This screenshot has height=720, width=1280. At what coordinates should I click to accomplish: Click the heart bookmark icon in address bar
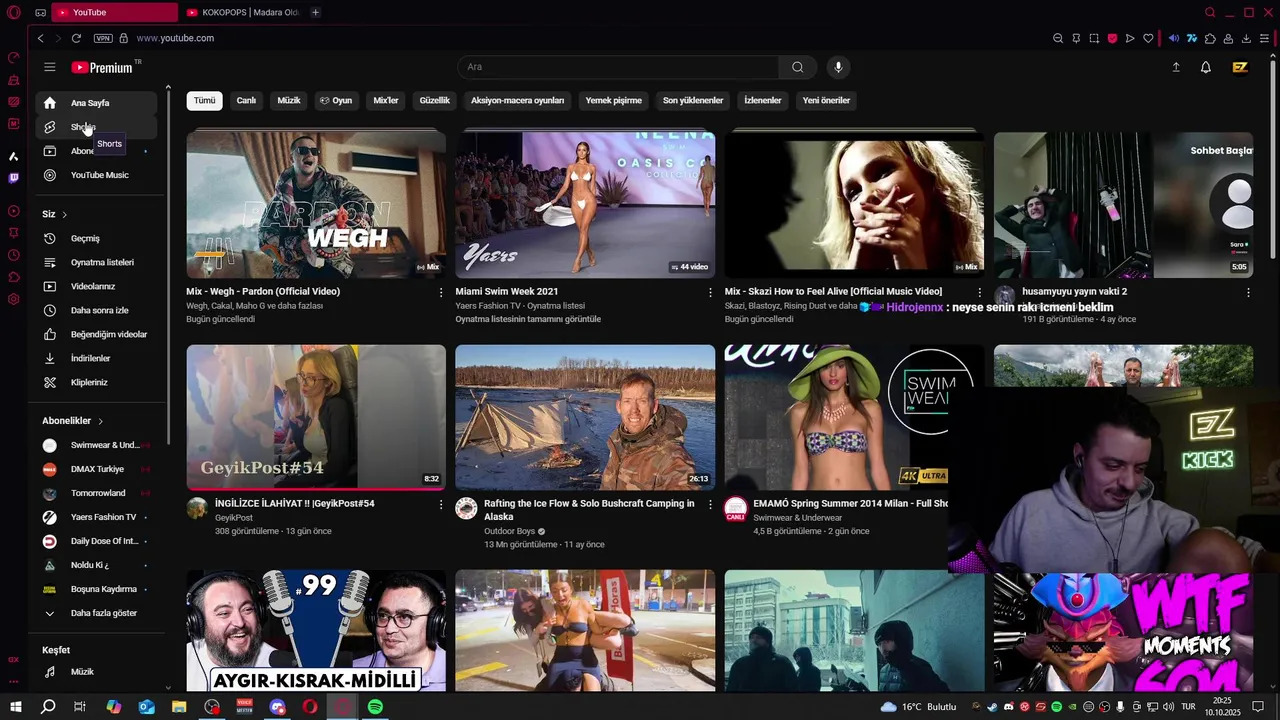pyautogui.click(x=1148, y=38)
